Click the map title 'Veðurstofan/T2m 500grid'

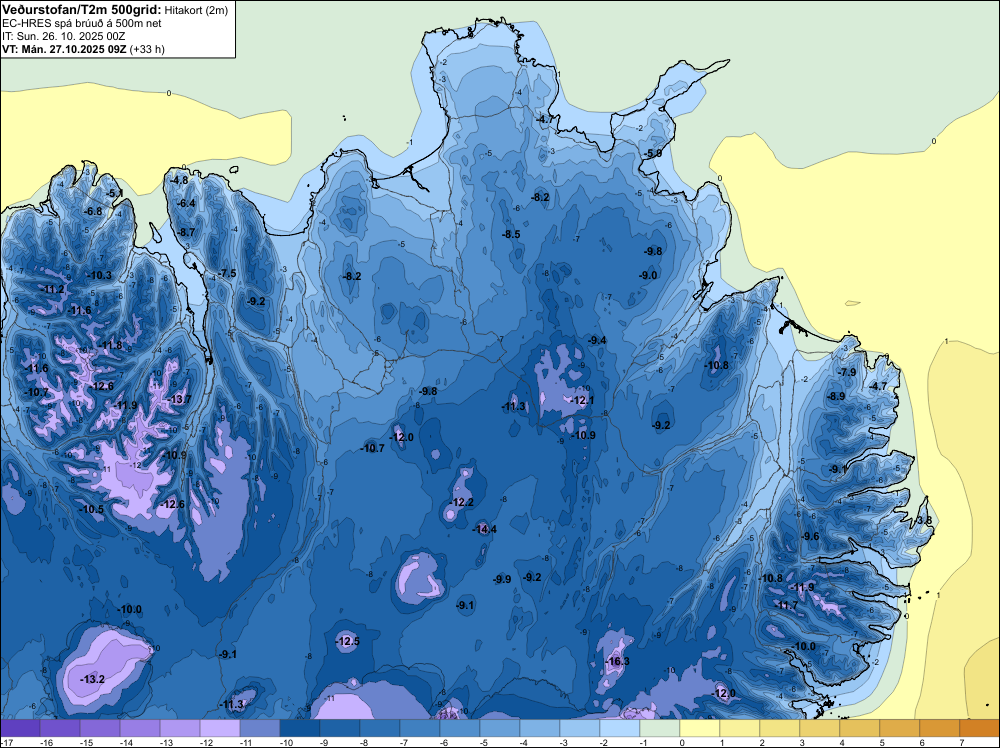82,10
